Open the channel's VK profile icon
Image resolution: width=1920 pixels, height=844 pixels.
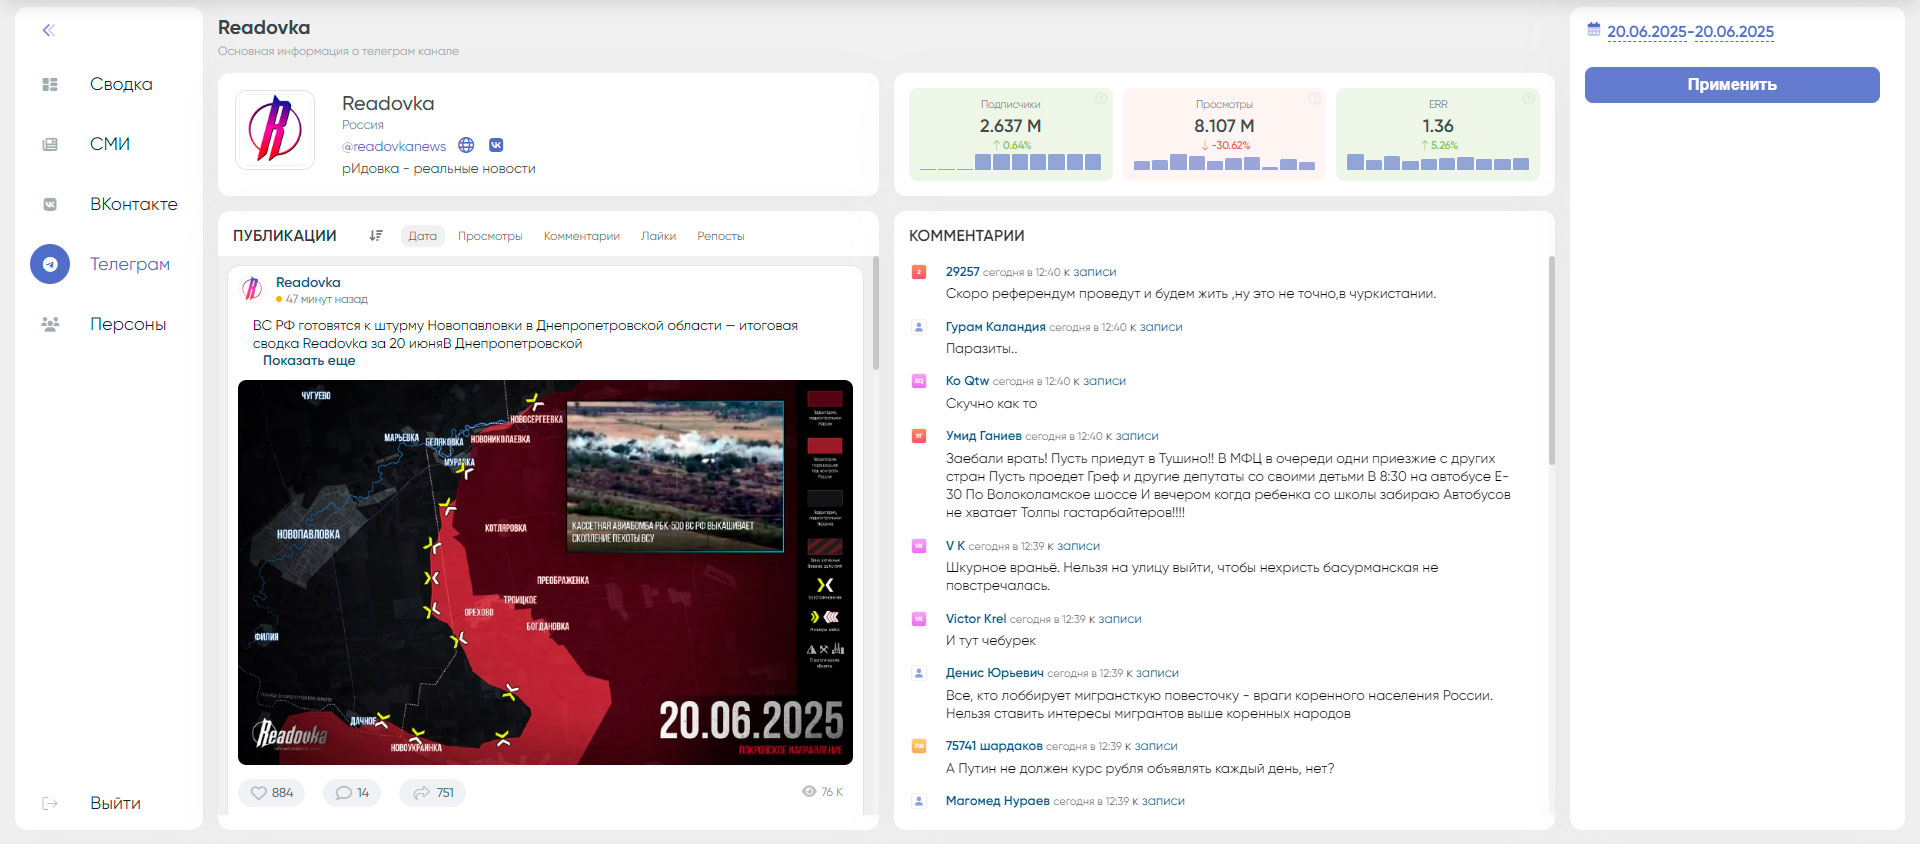click(496, 146)
